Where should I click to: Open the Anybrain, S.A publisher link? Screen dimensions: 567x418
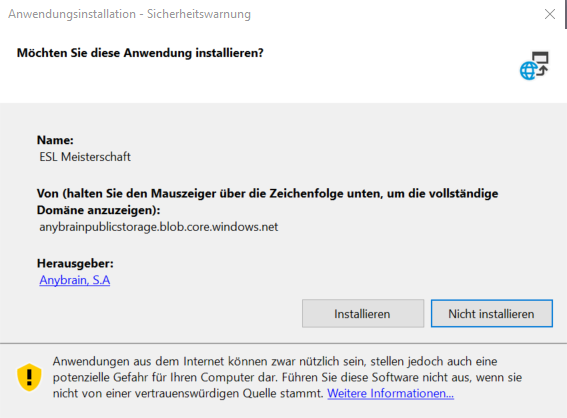click(x=75, y=280)
